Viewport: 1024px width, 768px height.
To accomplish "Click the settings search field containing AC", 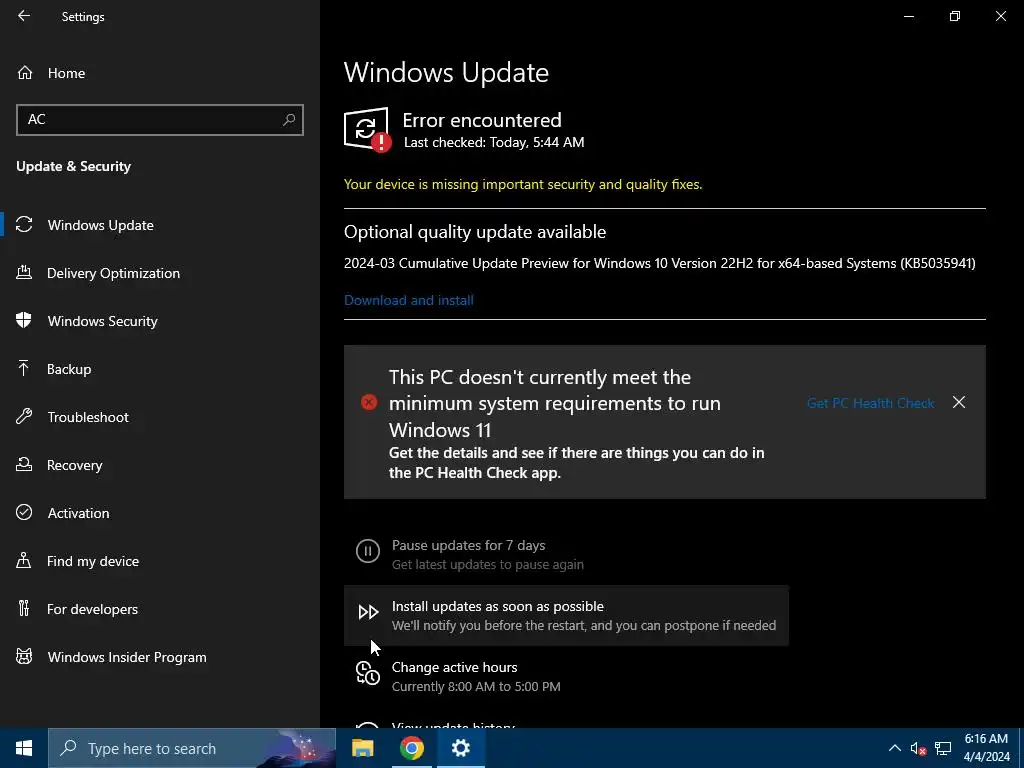I will 160,120.
